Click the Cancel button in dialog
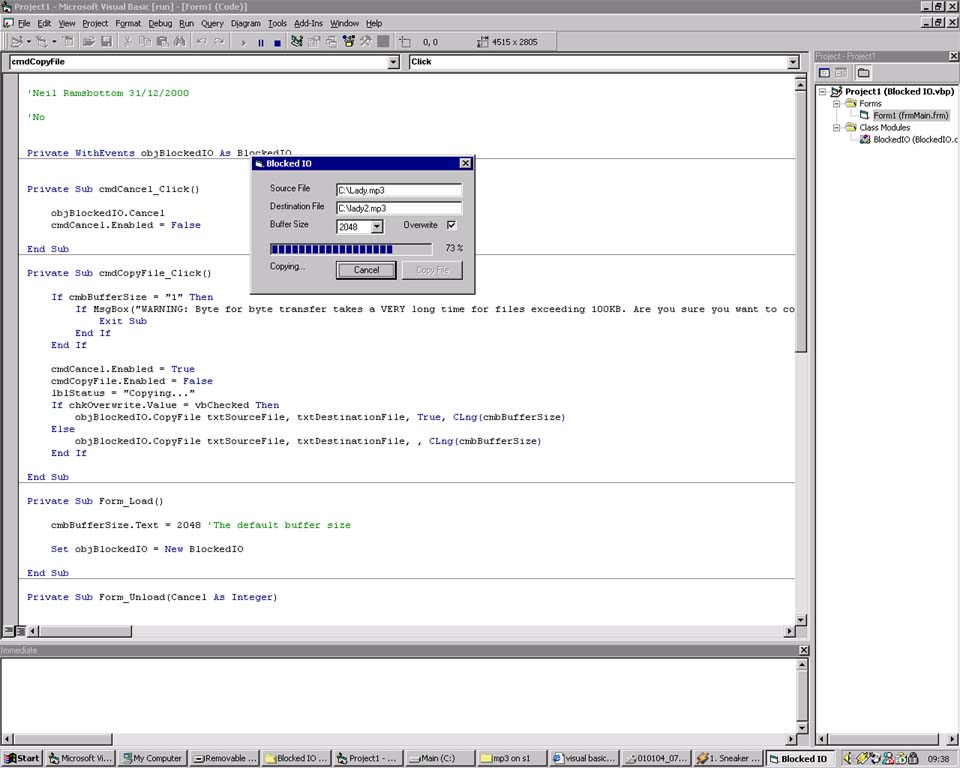This screenshot has width=960, height=768. (366, 270)
